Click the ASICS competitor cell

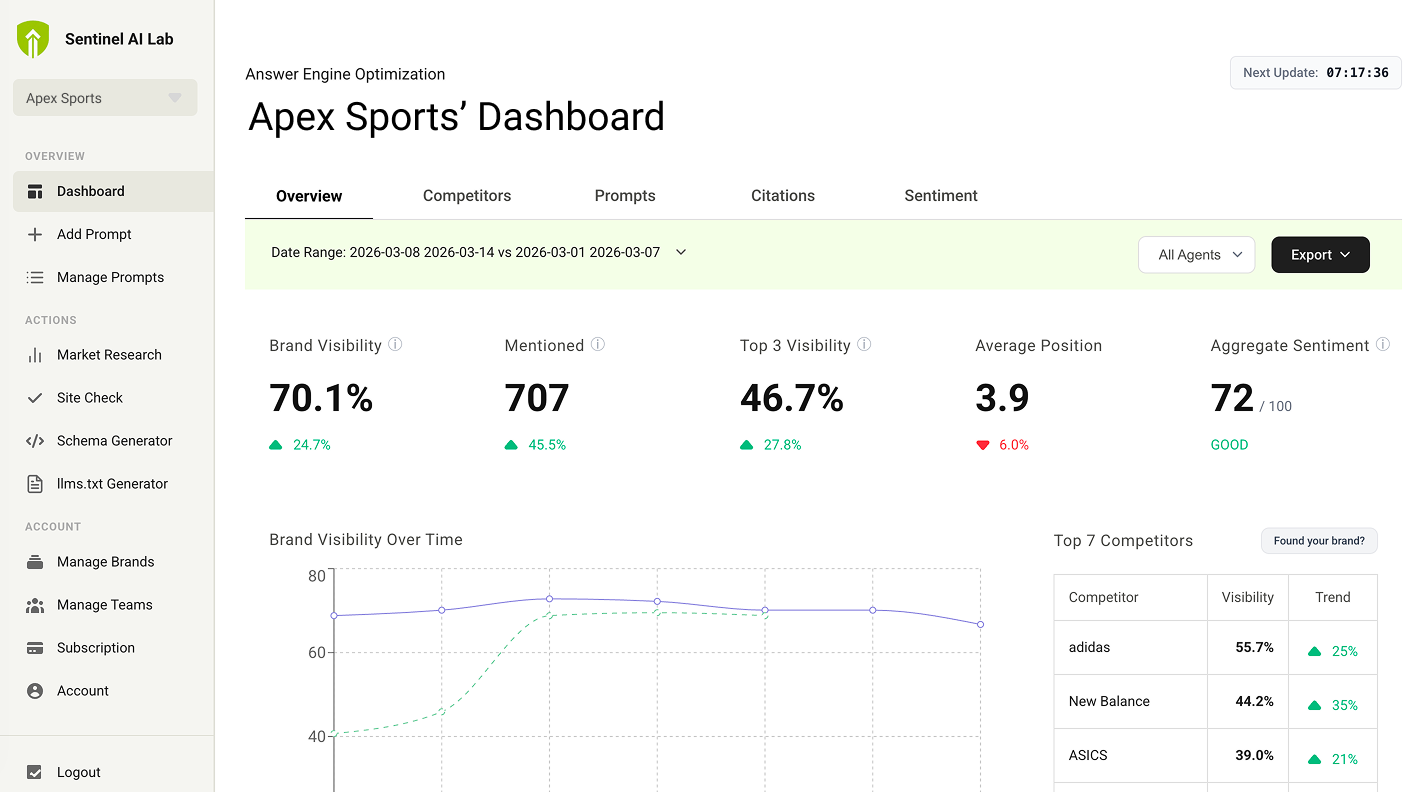pos(1131,756)
